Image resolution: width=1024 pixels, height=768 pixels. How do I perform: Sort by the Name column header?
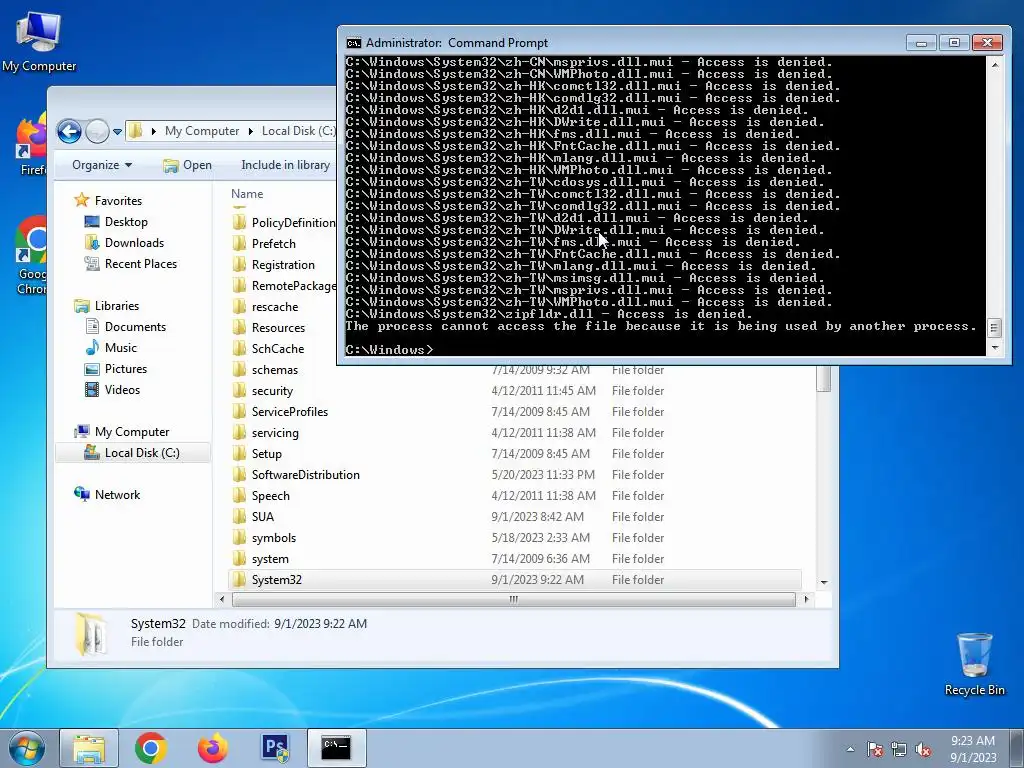click(247, 194)
